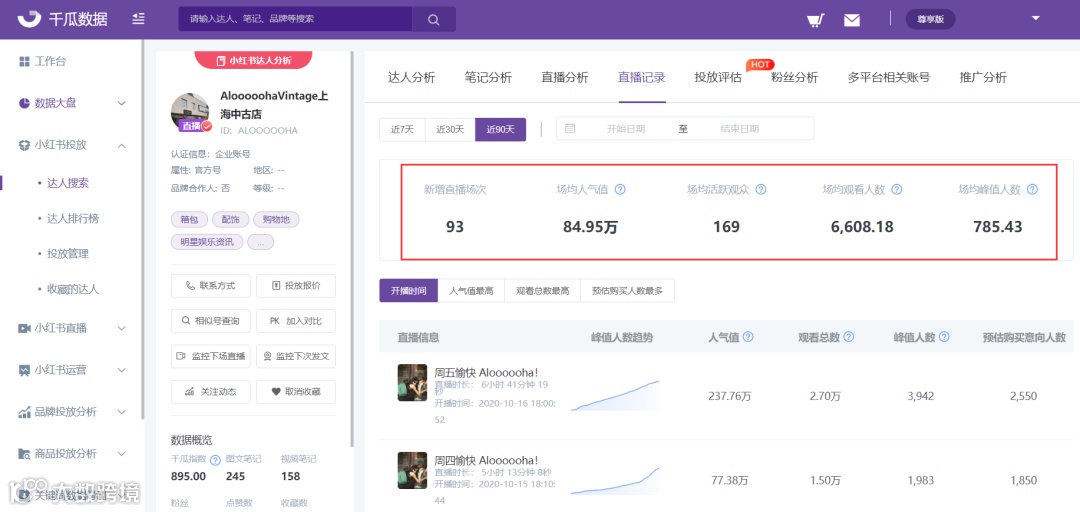Click the 小红书达人分析 red banner
Viewport: 1080px width, 512px height.
tap(254, 60)
